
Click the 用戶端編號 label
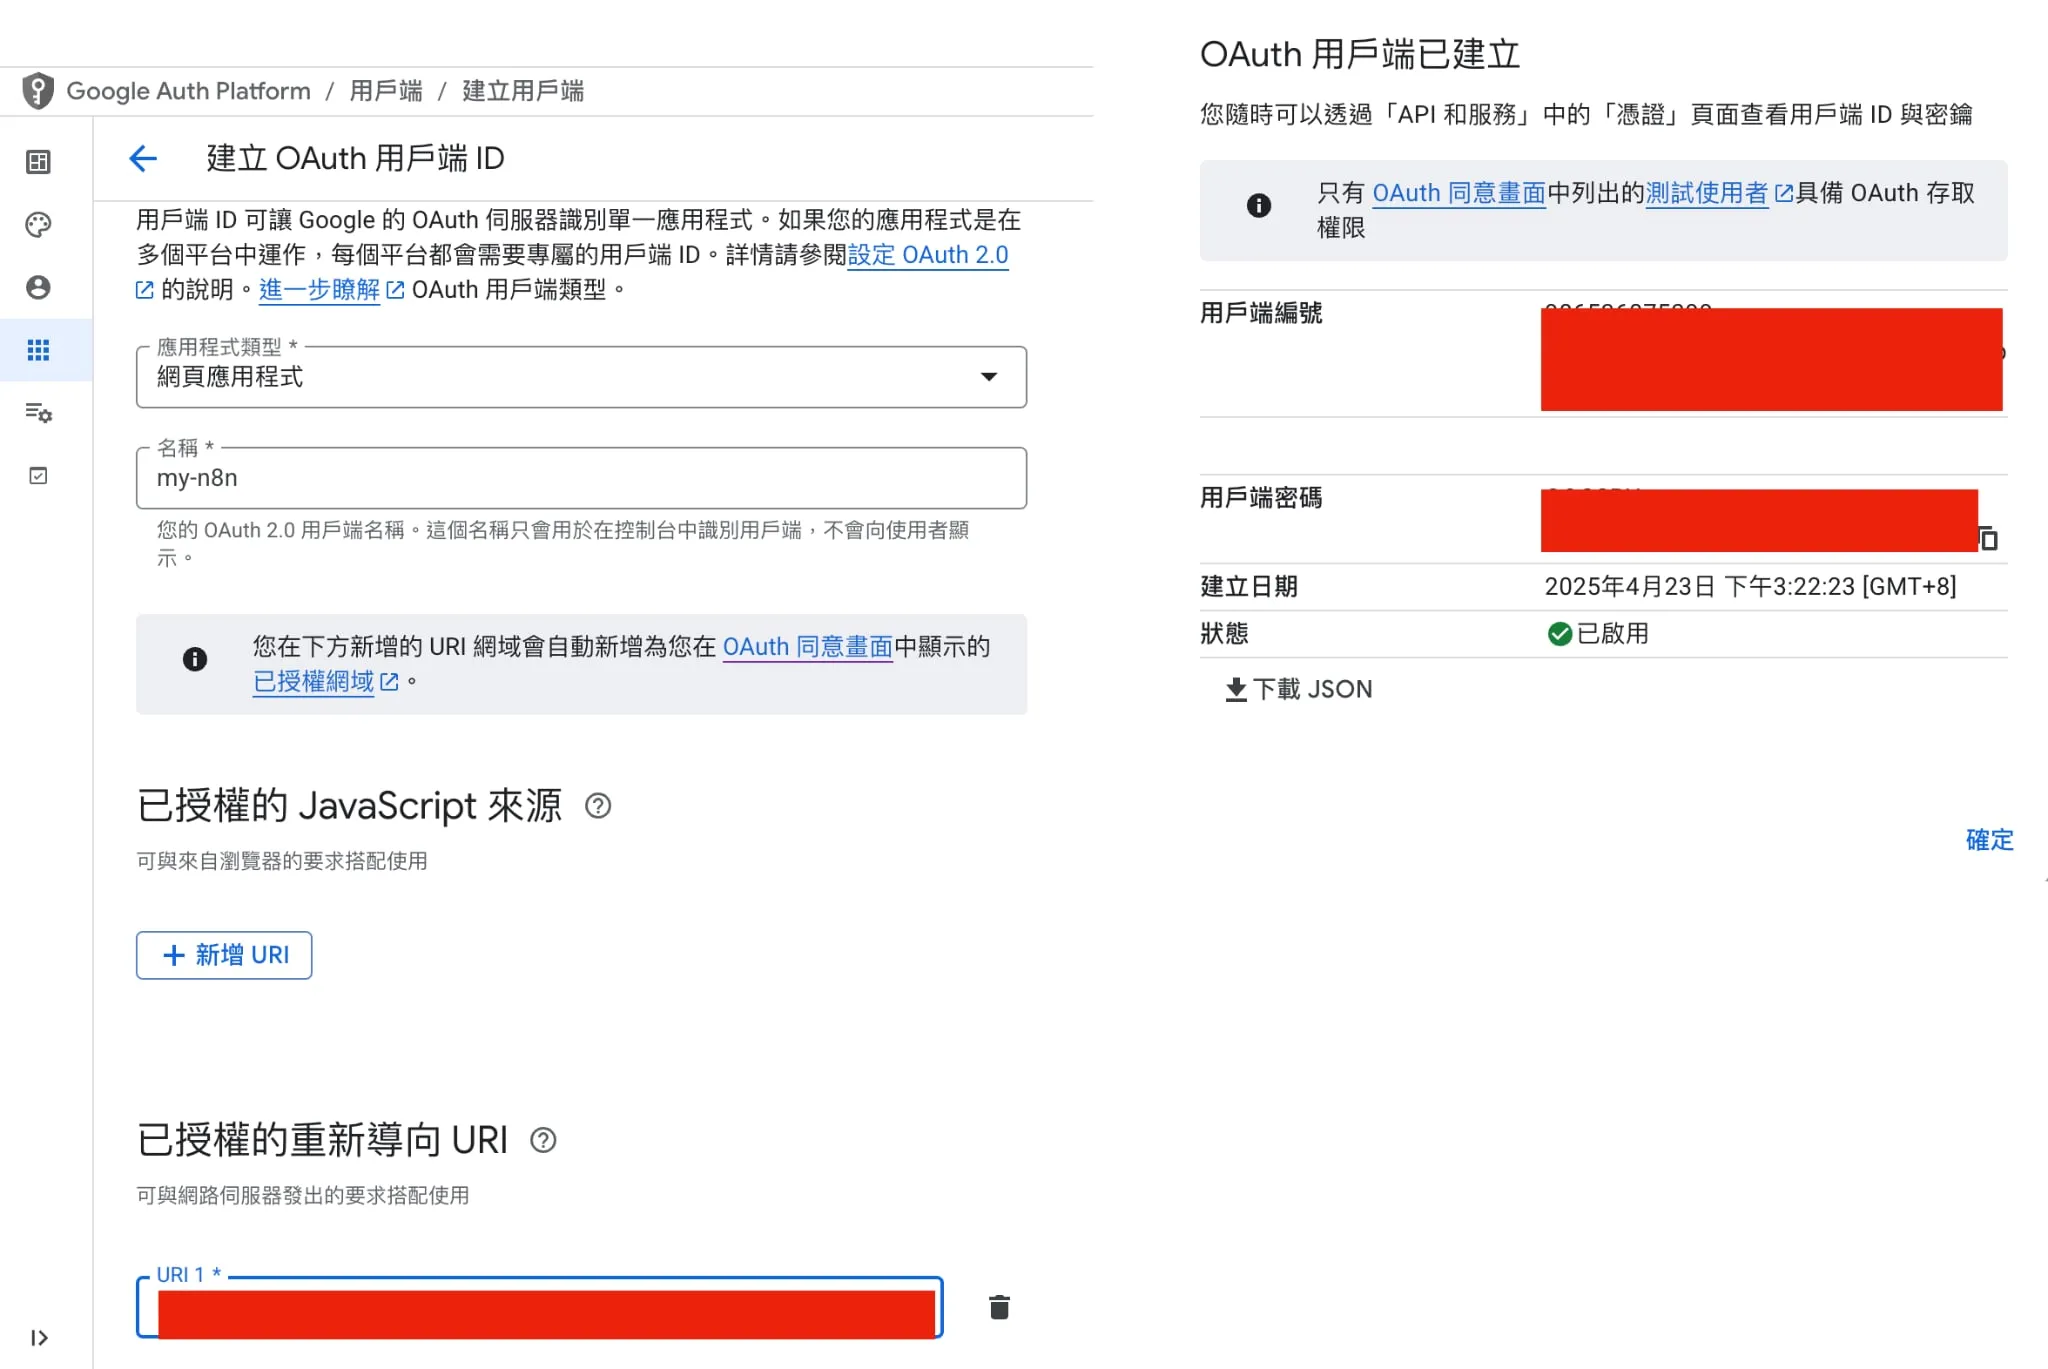point(1261,313)
